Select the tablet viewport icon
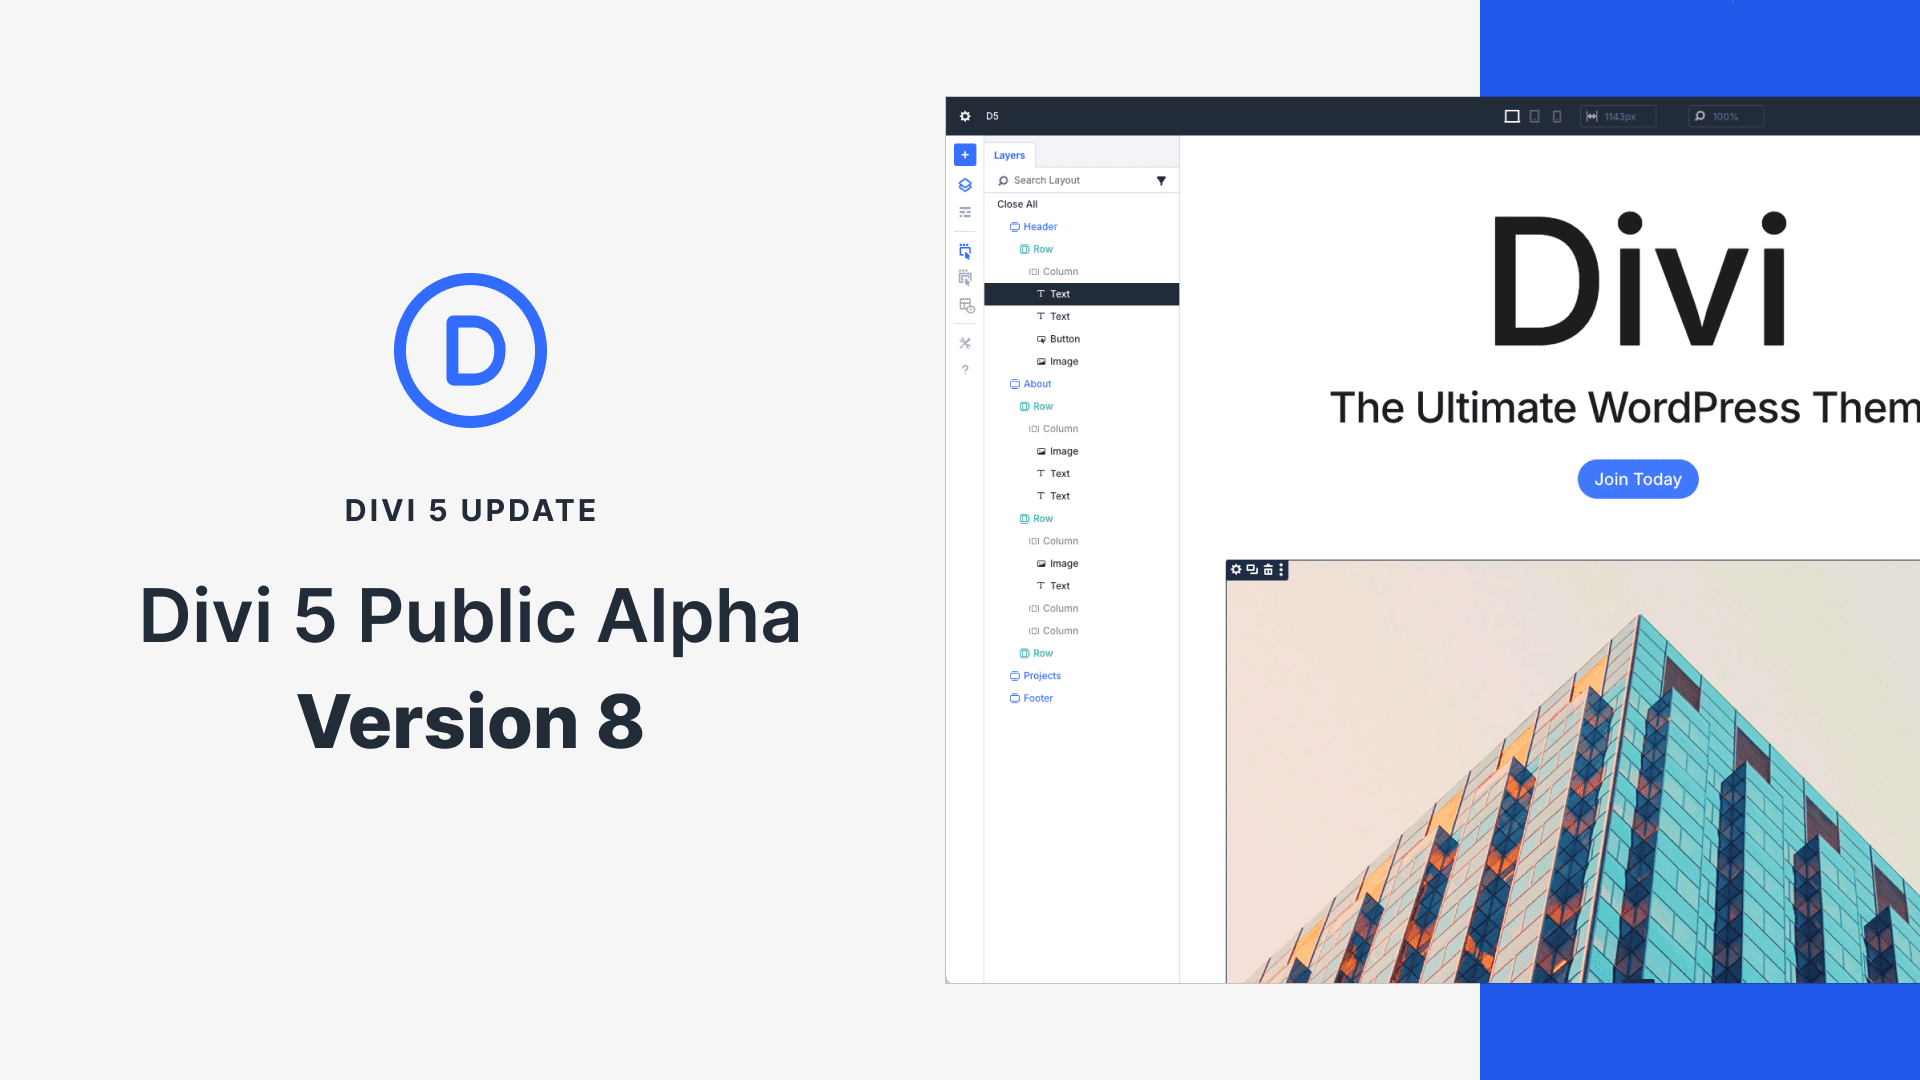This screenshot has width=1920, height=1080. tap(1535, 116)
